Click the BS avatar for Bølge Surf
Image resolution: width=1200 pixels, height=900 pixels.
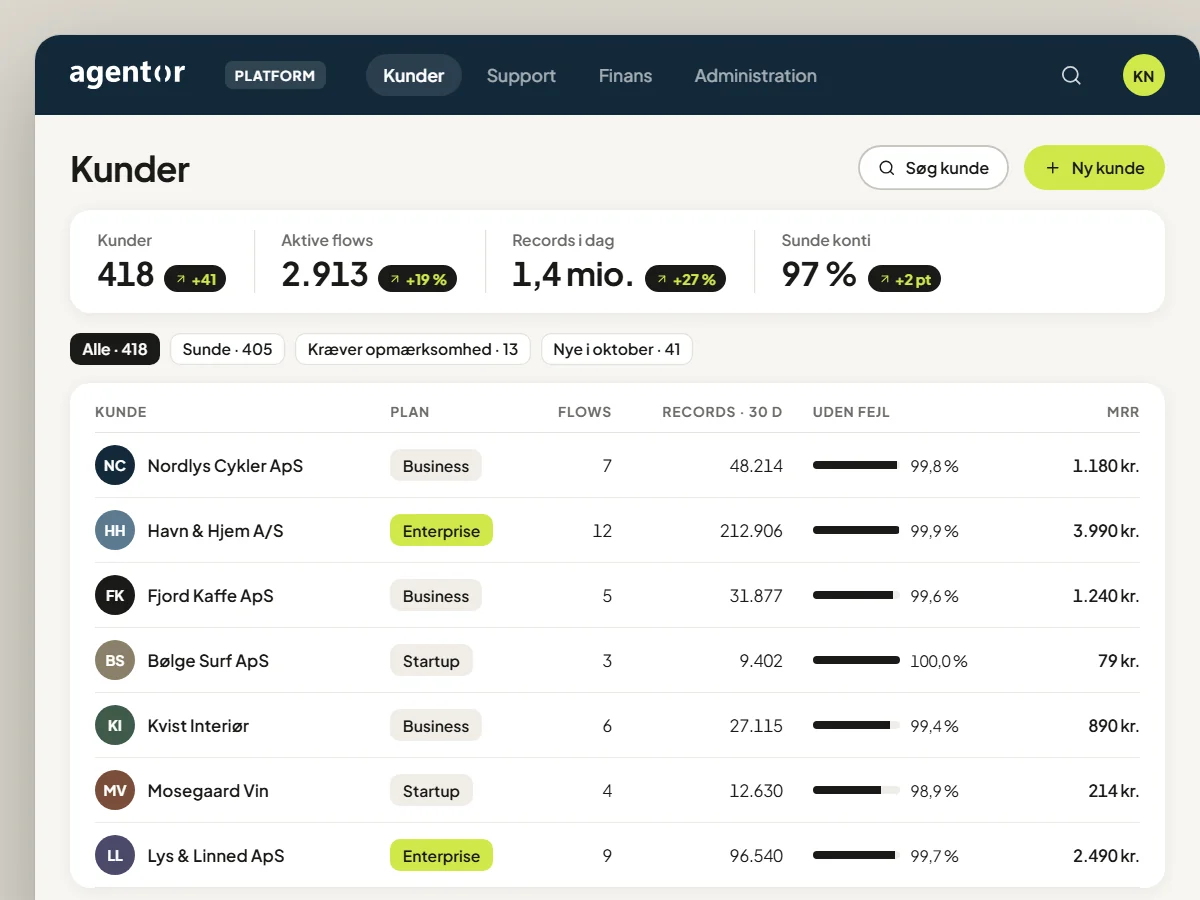click(x=115, y=661)
